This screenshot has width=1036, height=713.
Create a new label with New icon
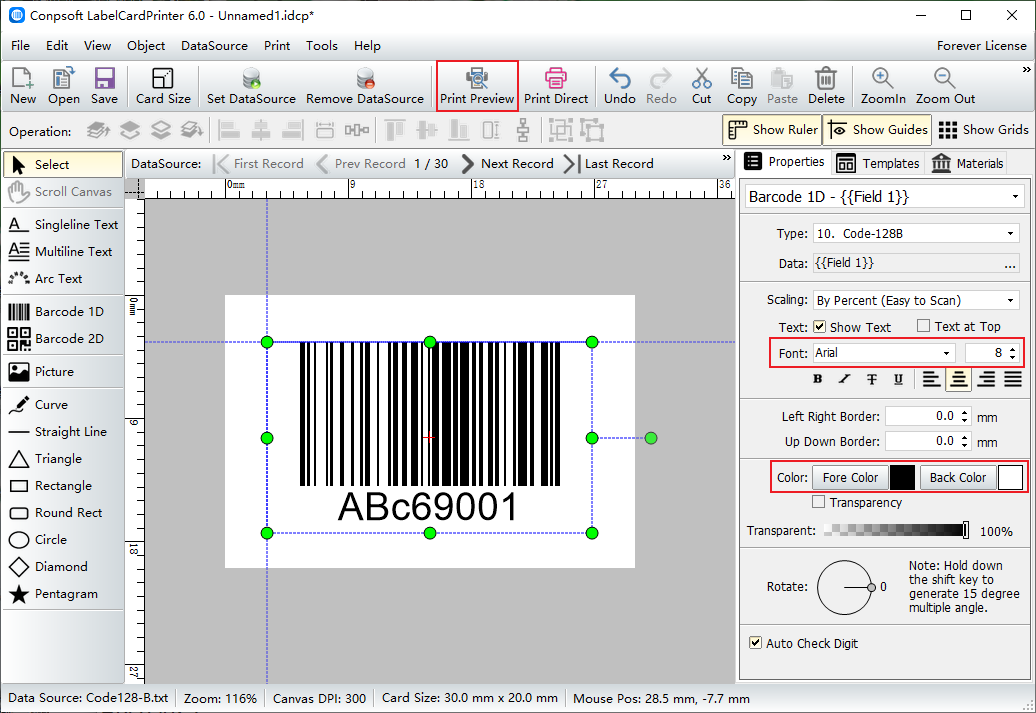(x=23, y=86)
